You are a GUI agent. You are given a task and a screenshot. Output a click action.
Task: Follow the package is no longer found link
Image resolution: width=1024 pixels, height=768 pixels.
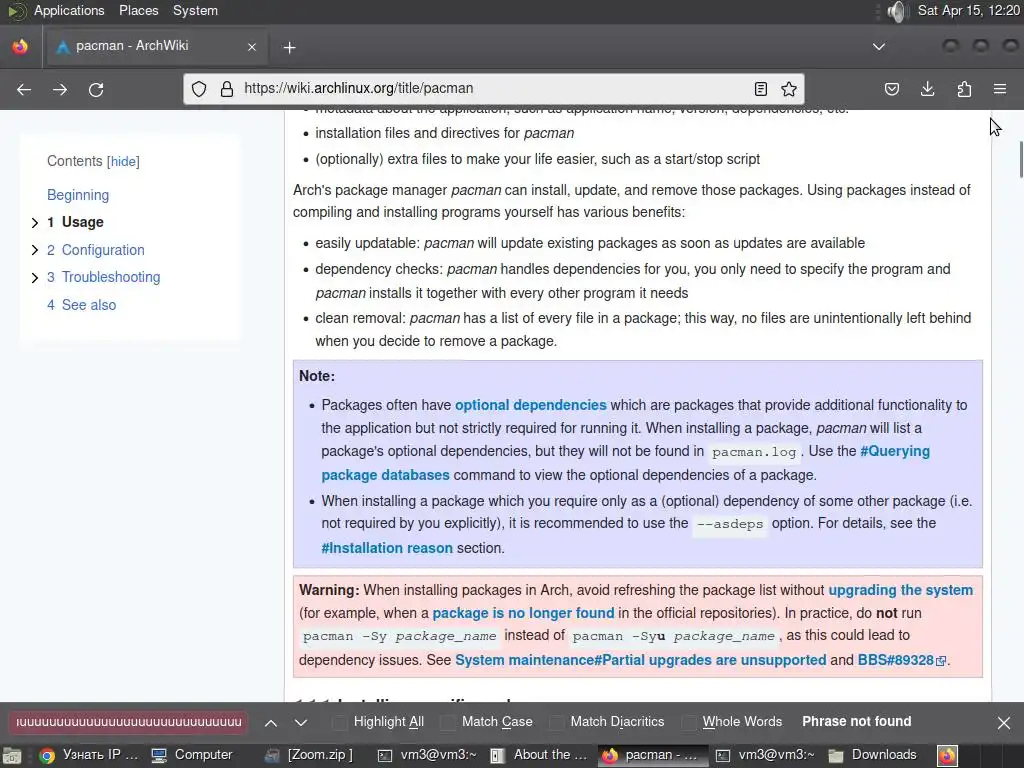[x=523, y=613]
